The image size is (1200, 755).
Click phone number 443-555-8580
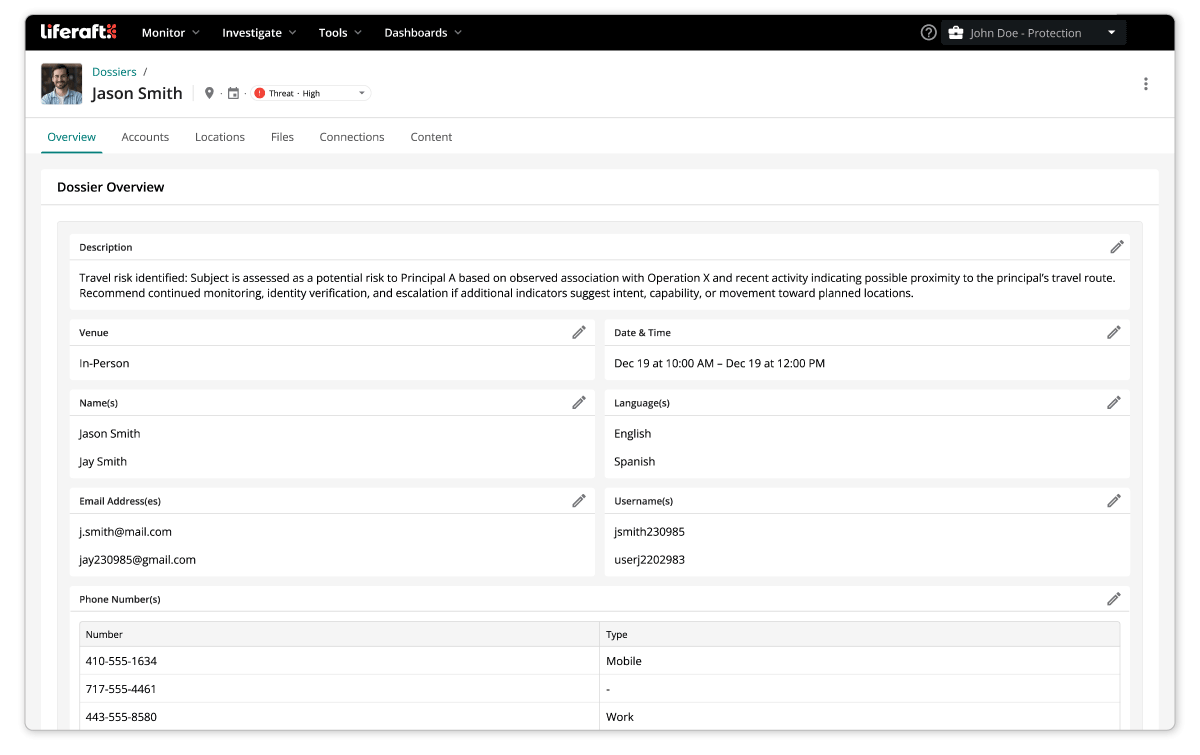pos(121,717)
